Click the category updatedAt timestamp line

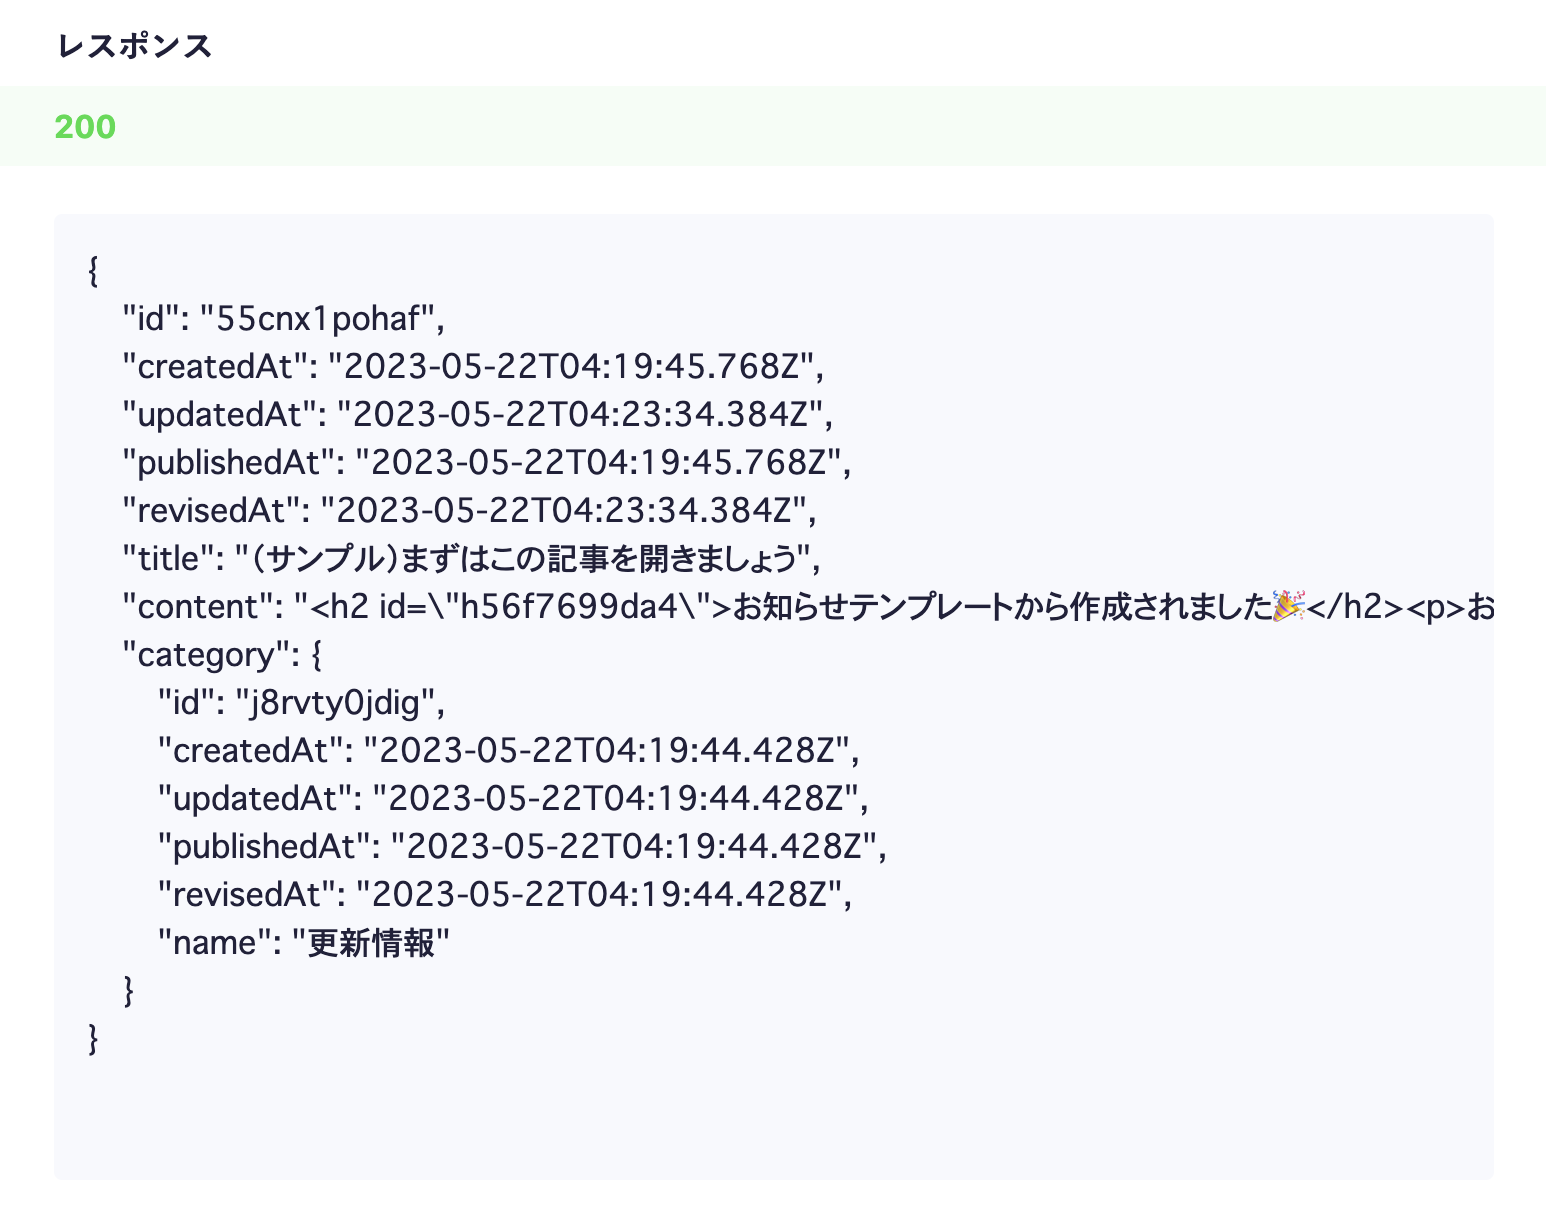tap(513, 799)
